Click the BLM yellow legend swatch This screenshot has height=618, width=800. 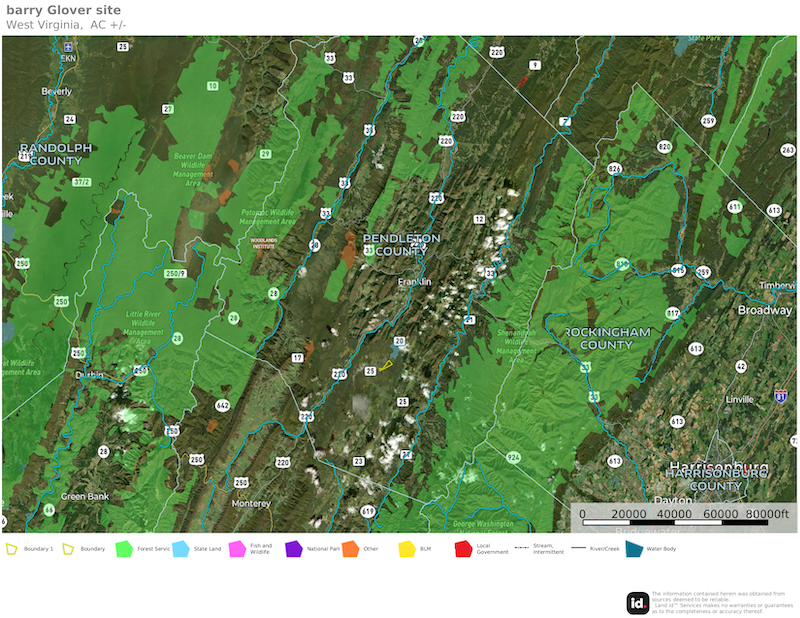406,548
